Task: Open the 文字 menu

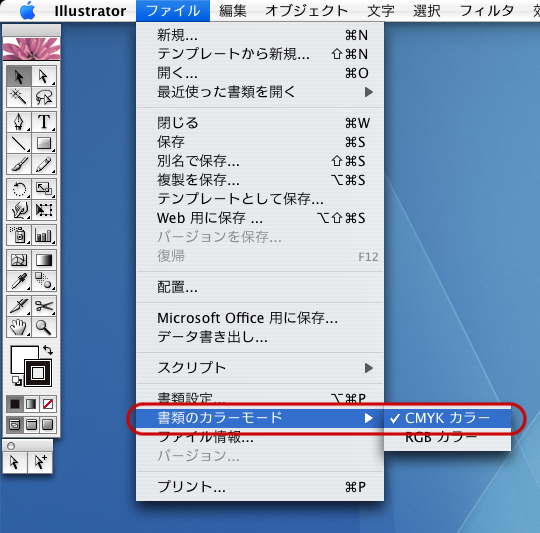Action: coord(381,11)
